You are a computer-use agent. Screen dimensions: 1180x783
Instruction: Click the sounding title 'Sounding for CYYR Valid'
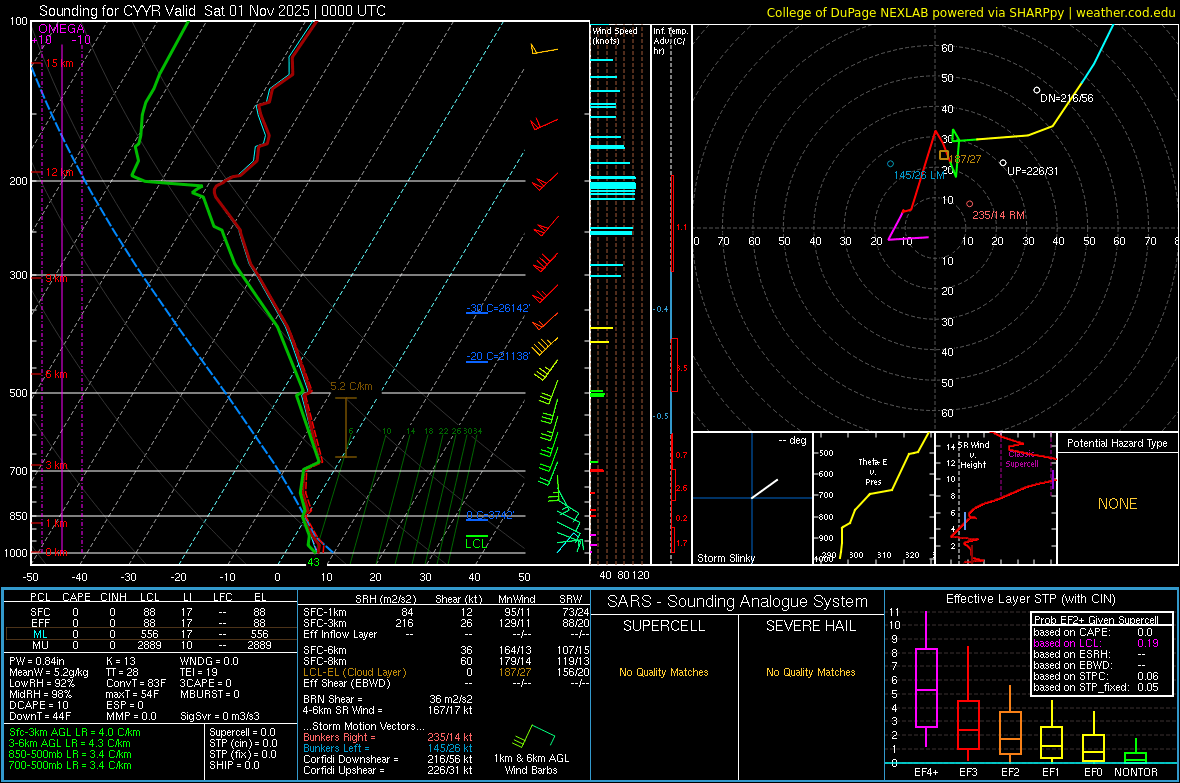pos(117,11)
